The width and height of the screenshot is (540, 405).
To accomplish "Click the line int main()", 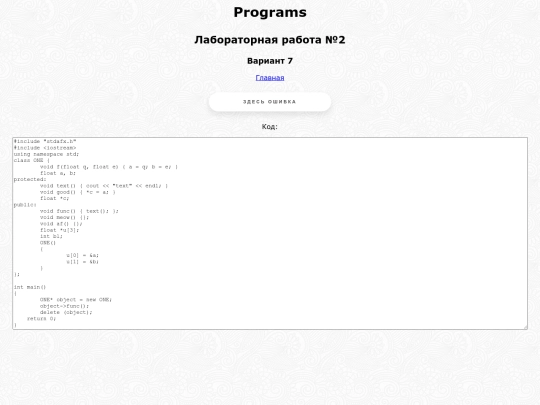I will tap(30, 287).
